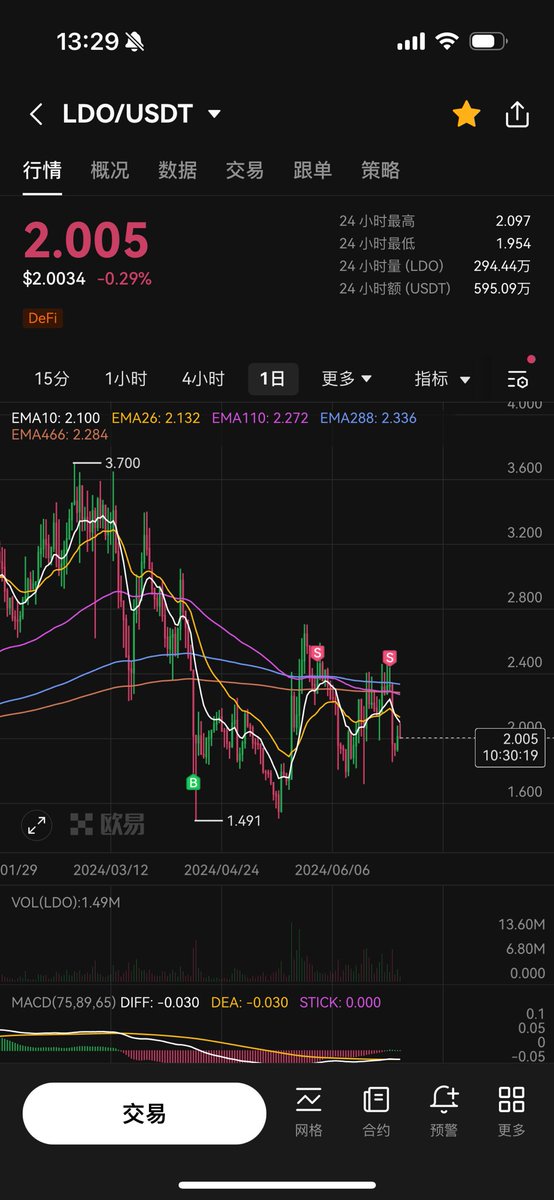Tap the 1.491 low price label
Screen dimensions: 554x1200
[x=245, y=820]
